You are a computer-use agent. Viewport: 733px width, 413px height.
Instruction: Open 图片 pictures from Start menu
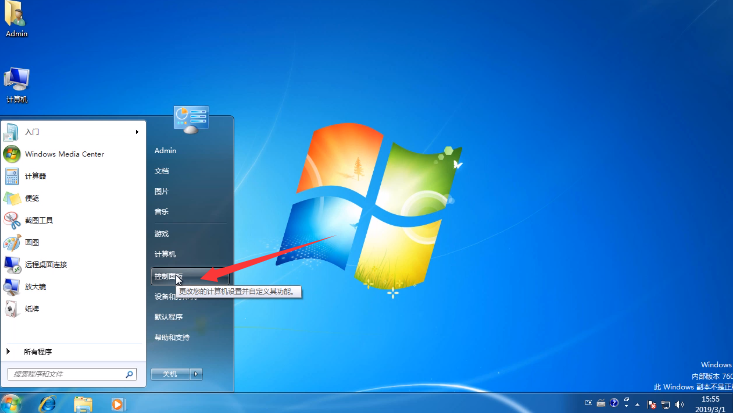(161, 191)
